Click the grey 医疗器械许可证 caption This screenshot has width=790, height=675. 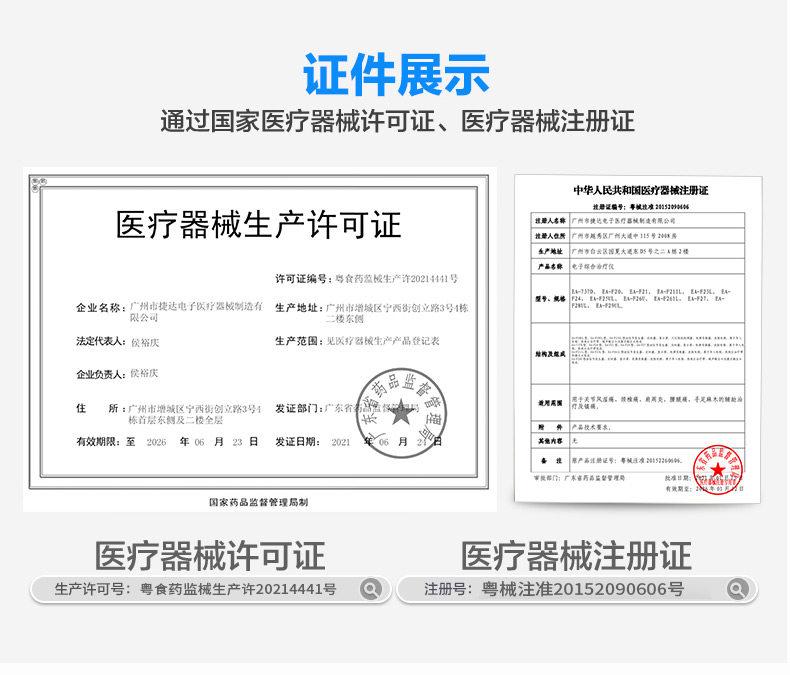tap(210, 556)
